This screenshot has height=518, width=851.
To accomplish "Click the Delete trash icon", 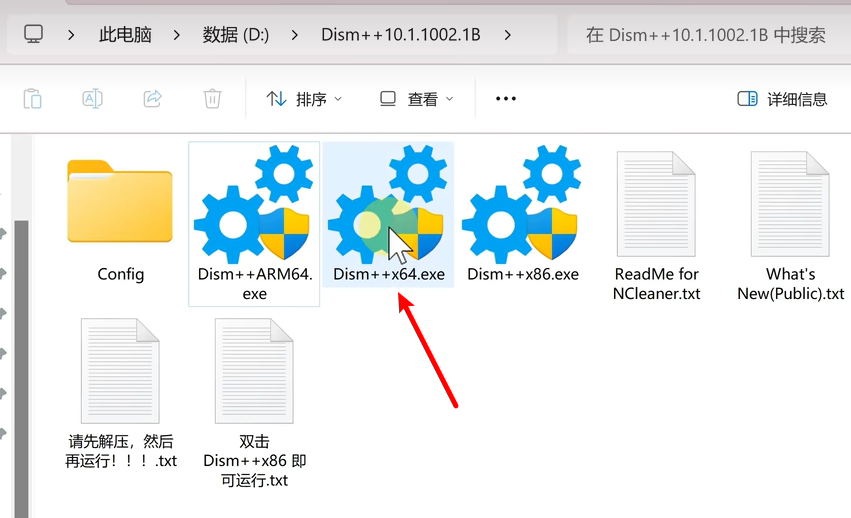I will 212,99.
